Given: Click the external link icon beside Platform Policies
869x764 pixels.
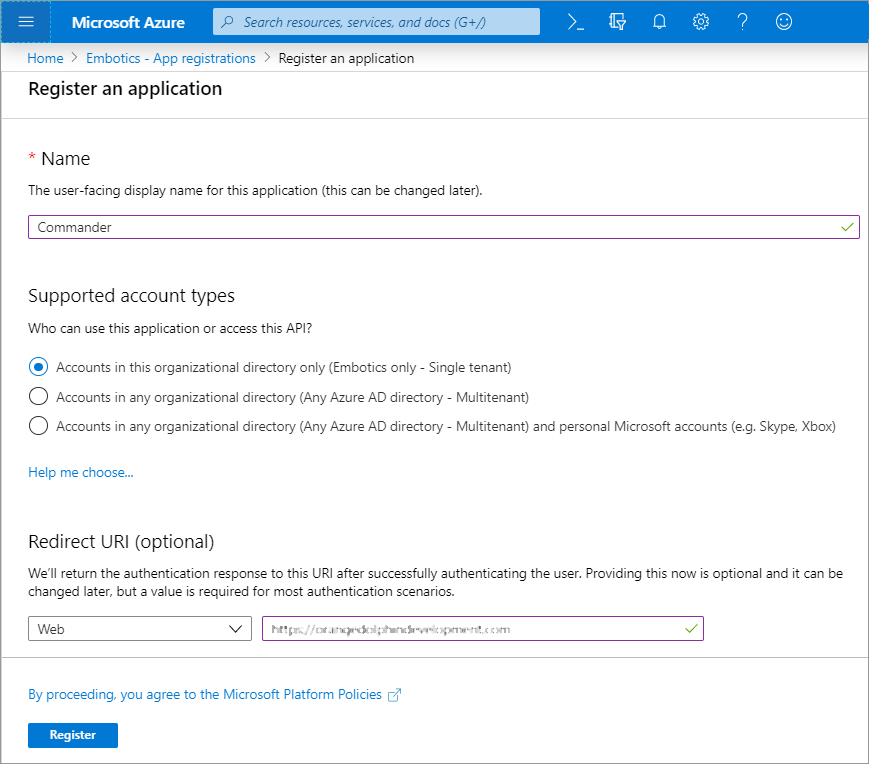Looking at the screenshot, I should click(x=394, y=695).
